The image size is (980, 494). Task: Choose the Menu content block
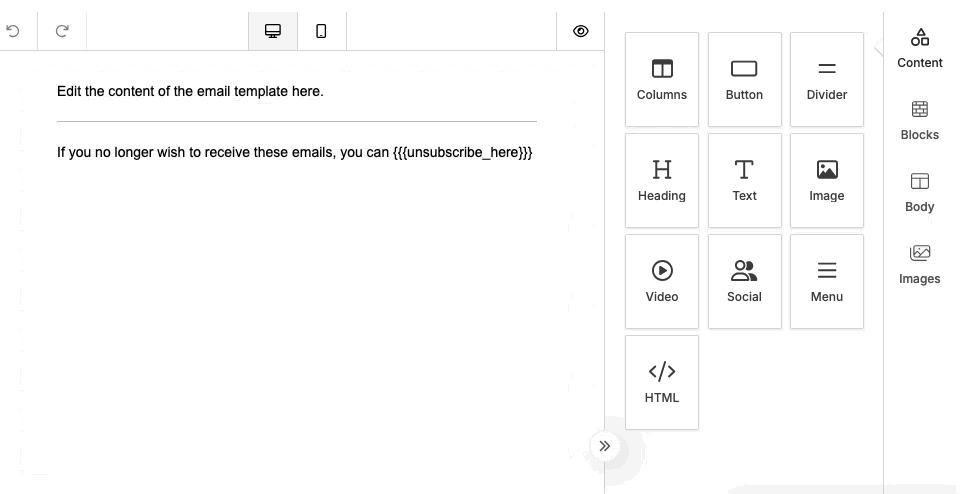(827, 282)
